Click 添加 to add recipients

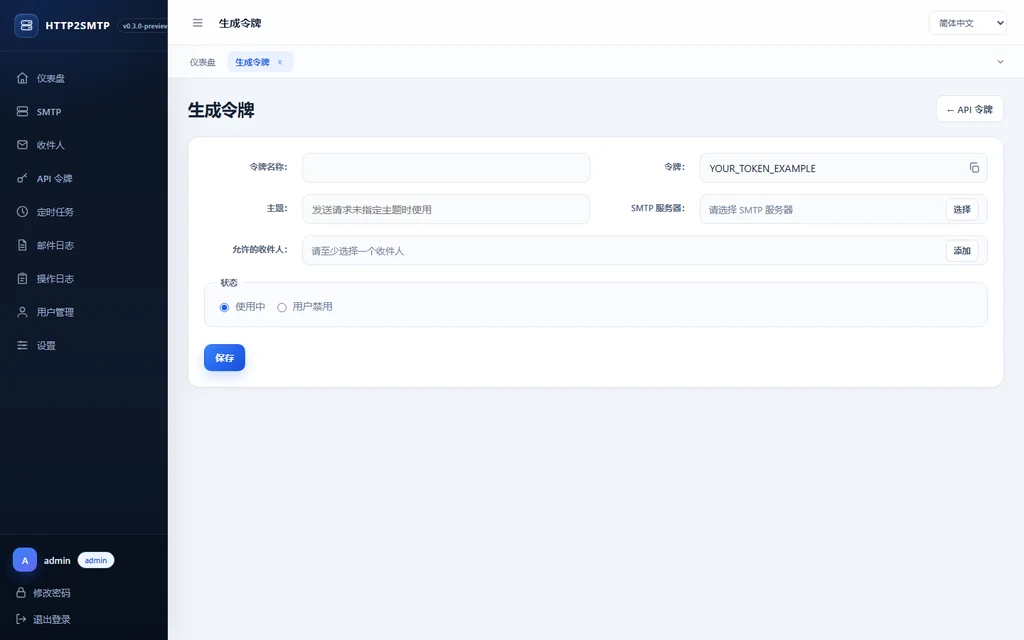[962, 250]
